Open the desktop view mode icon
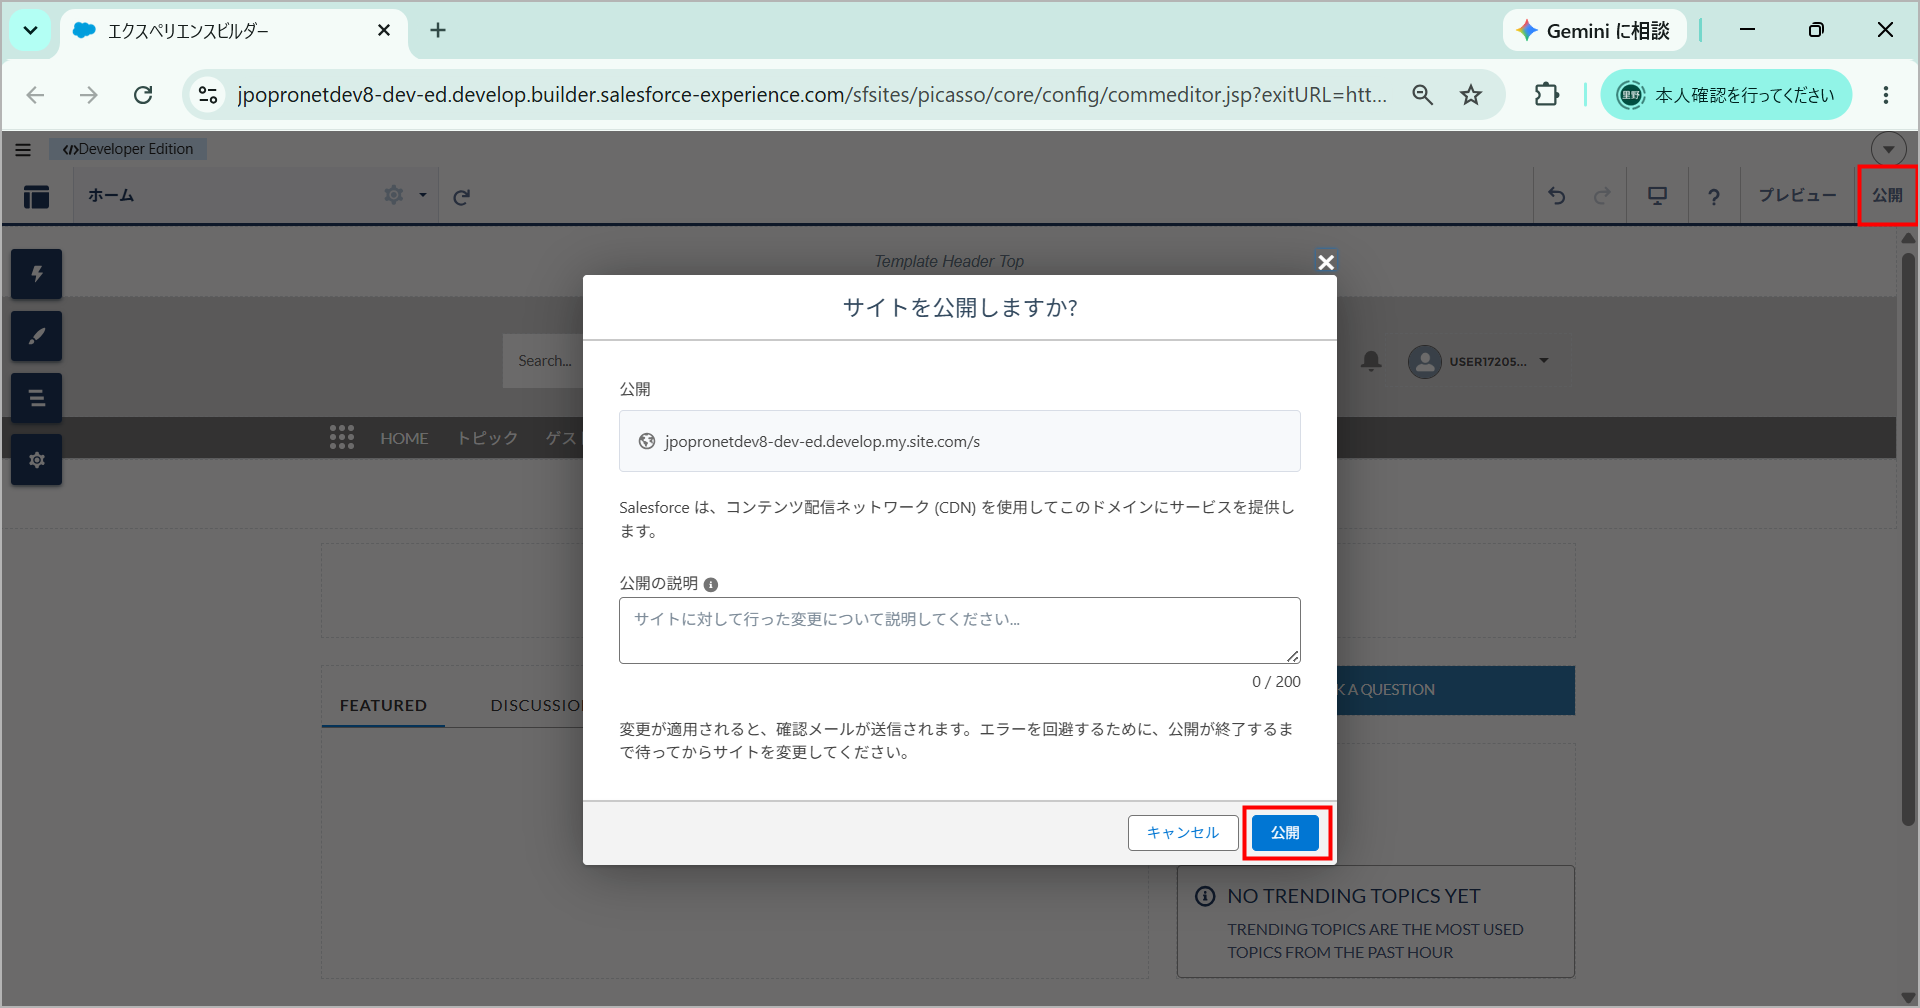The height and width of the screenshot is (1008, 1920). coord(1657,196)
